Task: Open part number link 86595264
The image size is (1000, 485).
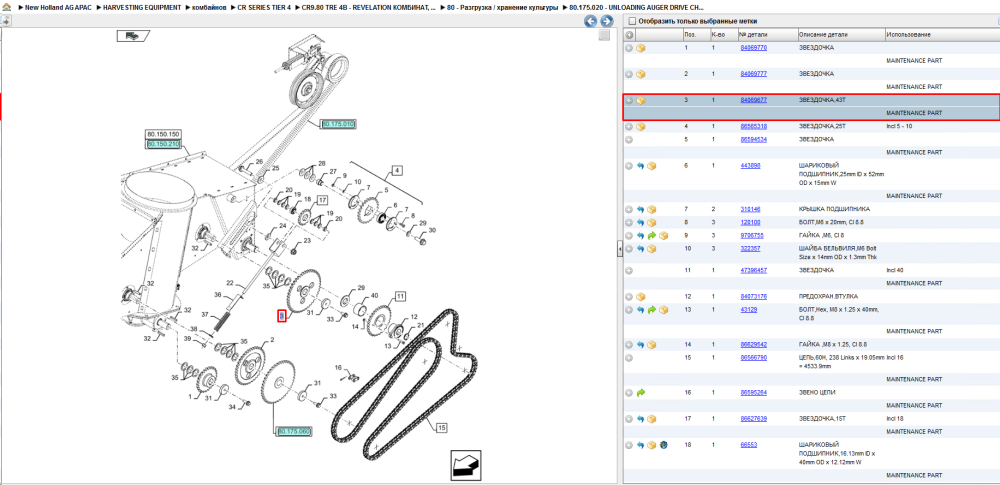Action: tap(753, 392)
